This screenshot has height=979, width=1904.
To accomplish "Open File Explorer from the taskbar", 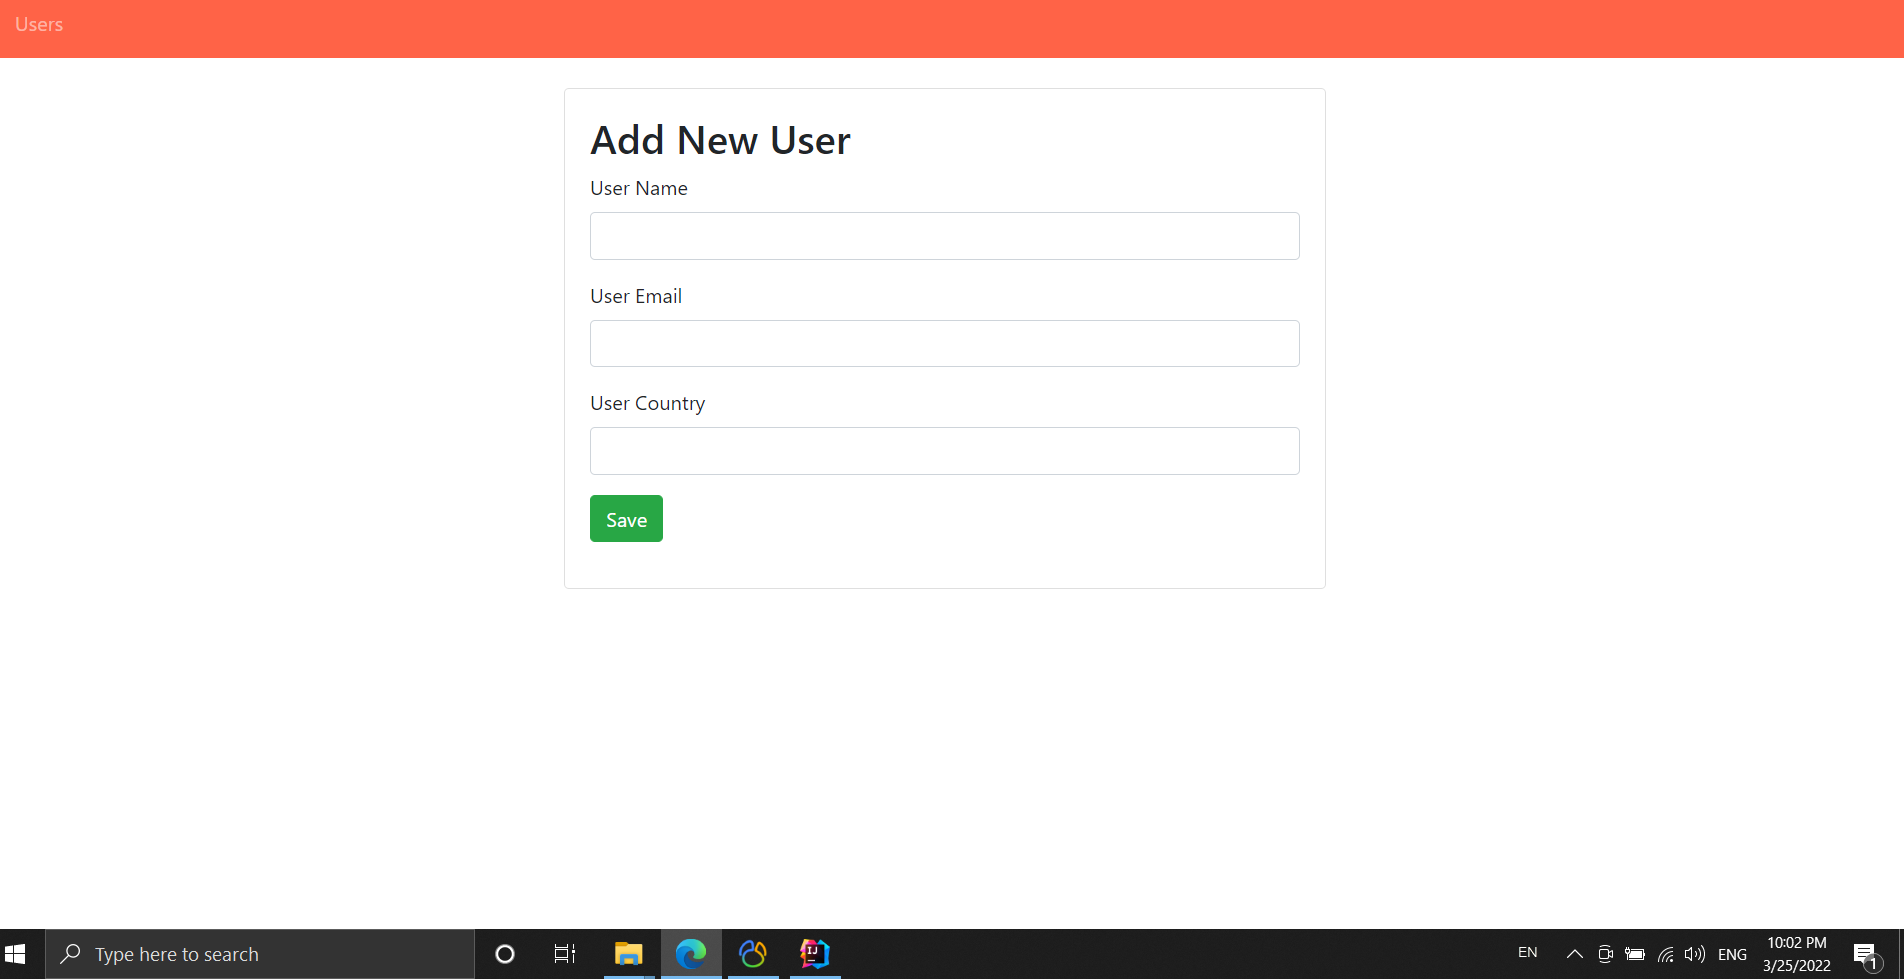I will (x=628, y=953).
